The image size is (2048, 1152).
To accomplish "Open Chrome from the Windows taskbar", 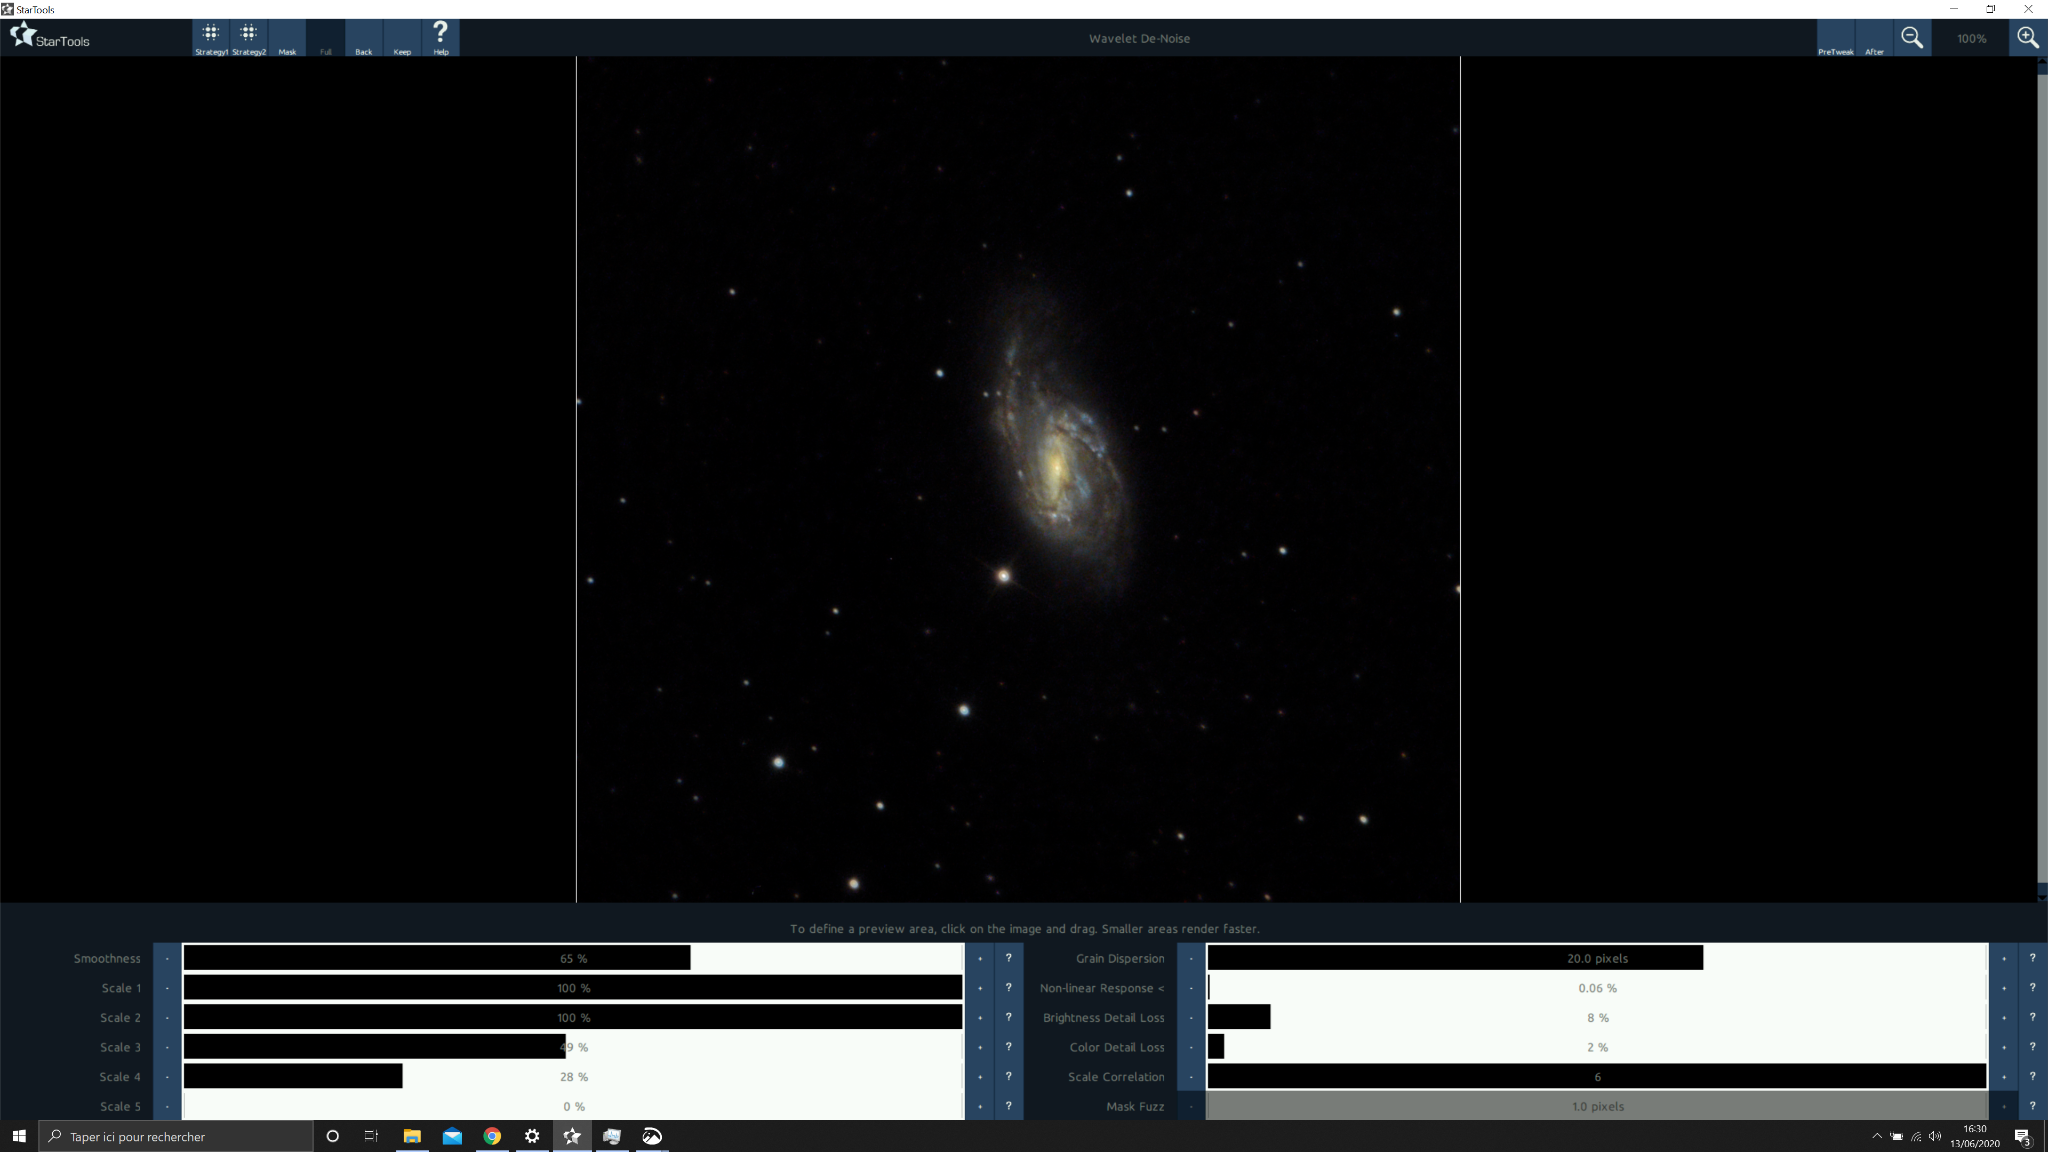I will 492,1136.
